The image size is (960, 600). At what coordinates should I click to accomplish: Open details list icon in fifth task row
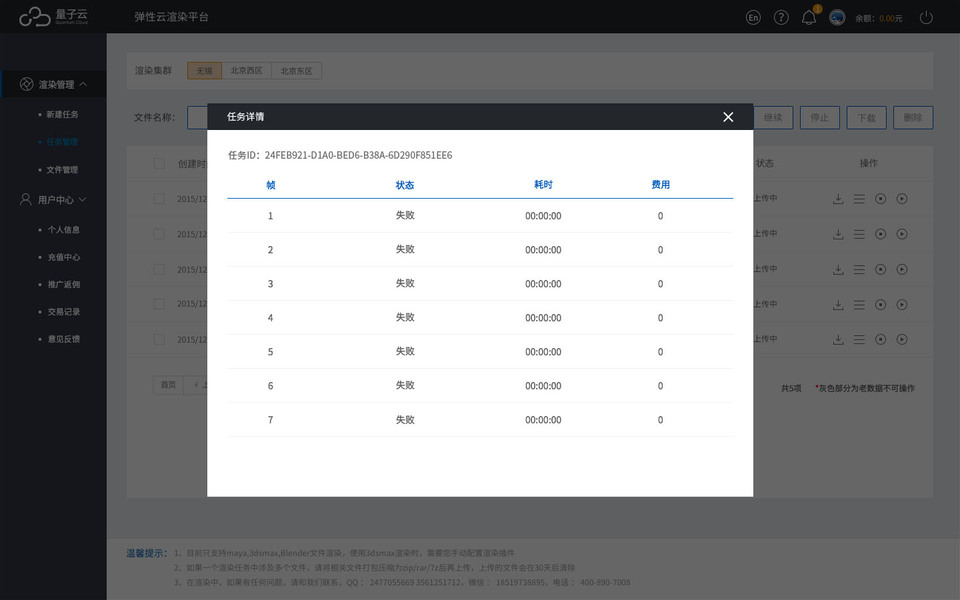860,339
